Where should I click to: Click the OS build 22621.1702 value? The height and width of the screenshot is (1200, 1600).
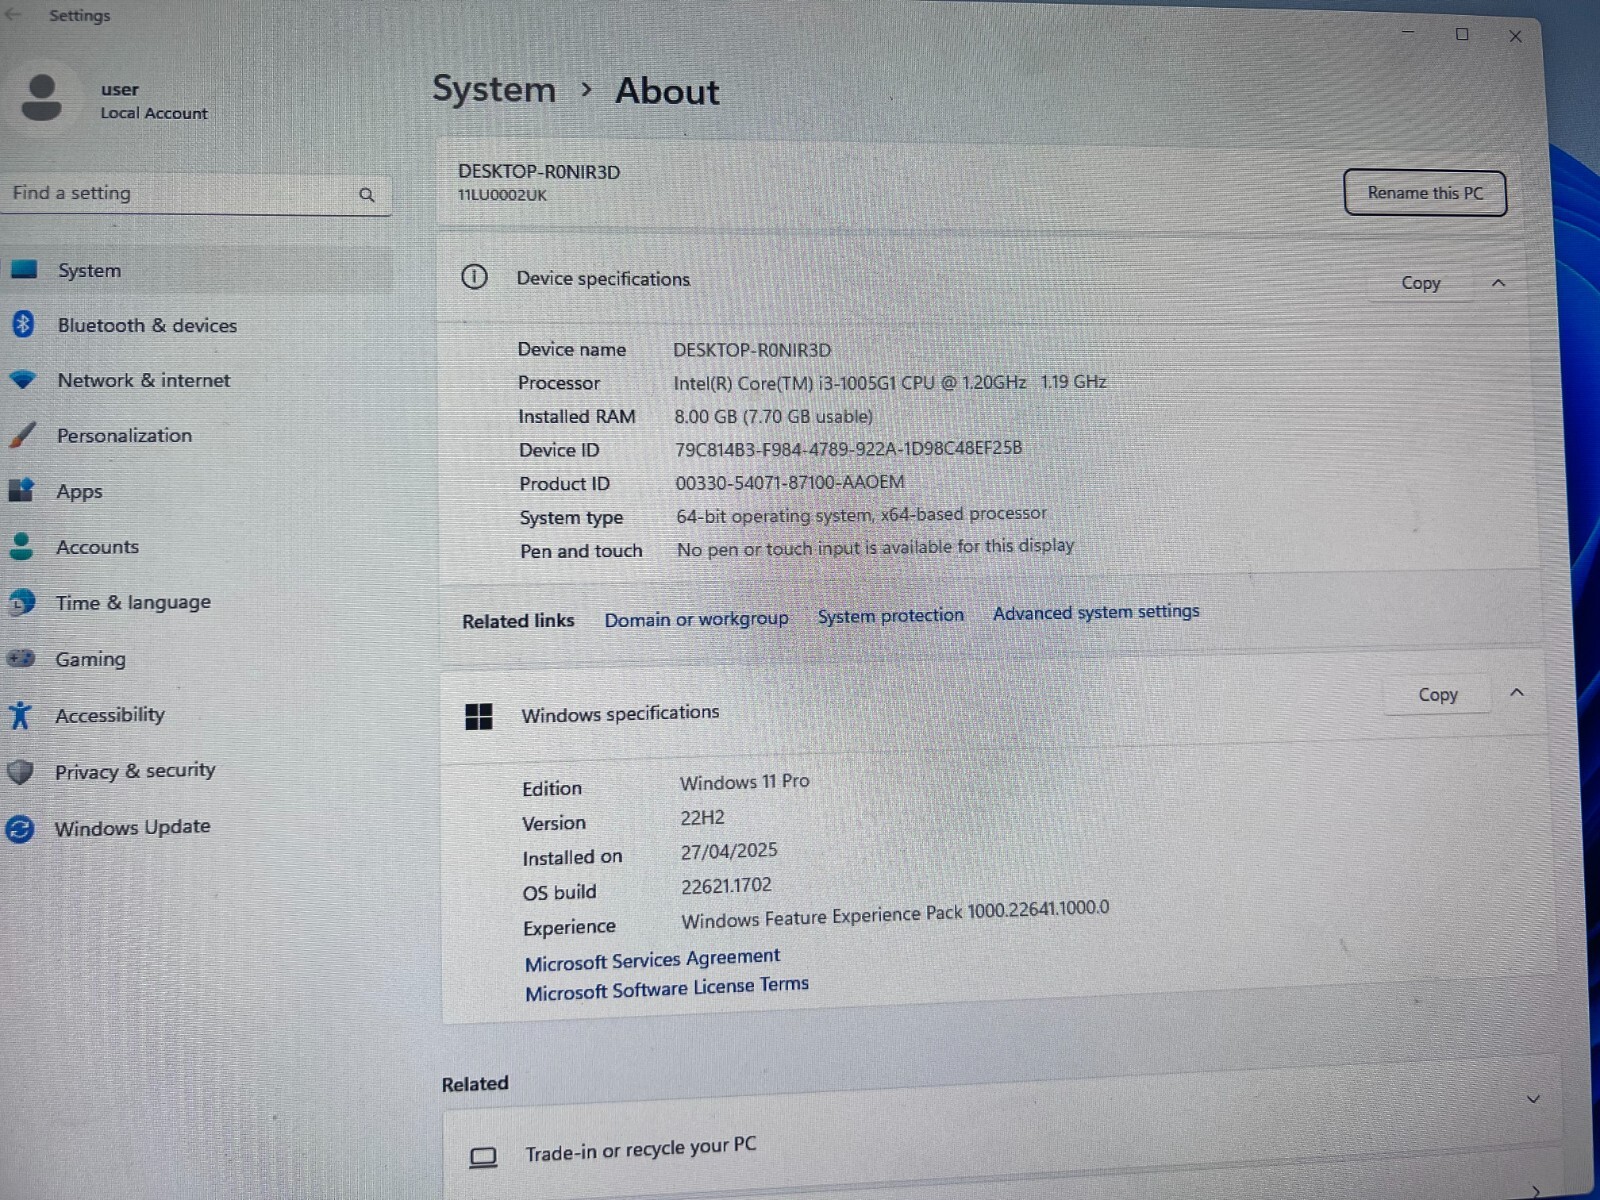tap(726, 886)
